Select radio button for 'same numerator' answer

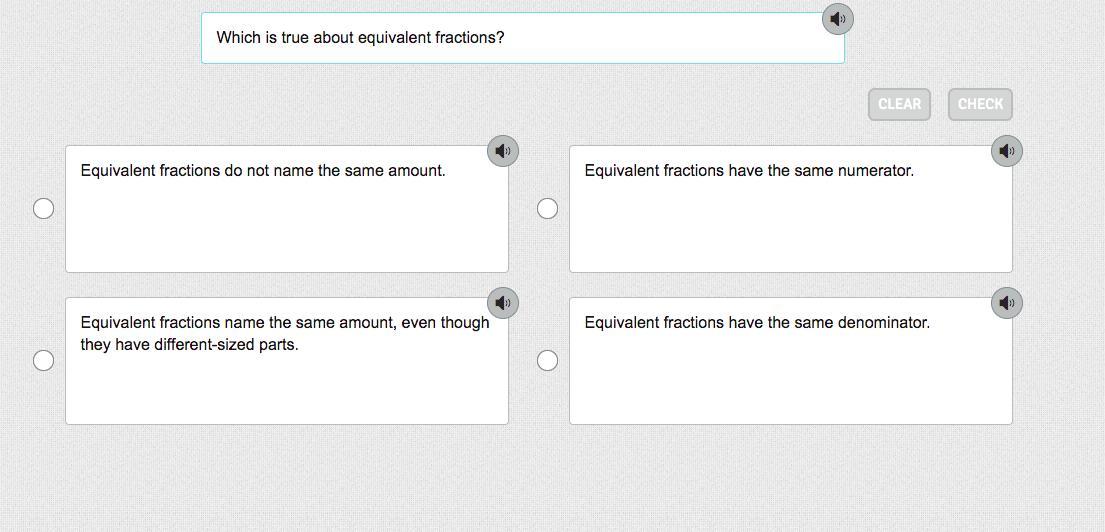[x=548, y=208]
